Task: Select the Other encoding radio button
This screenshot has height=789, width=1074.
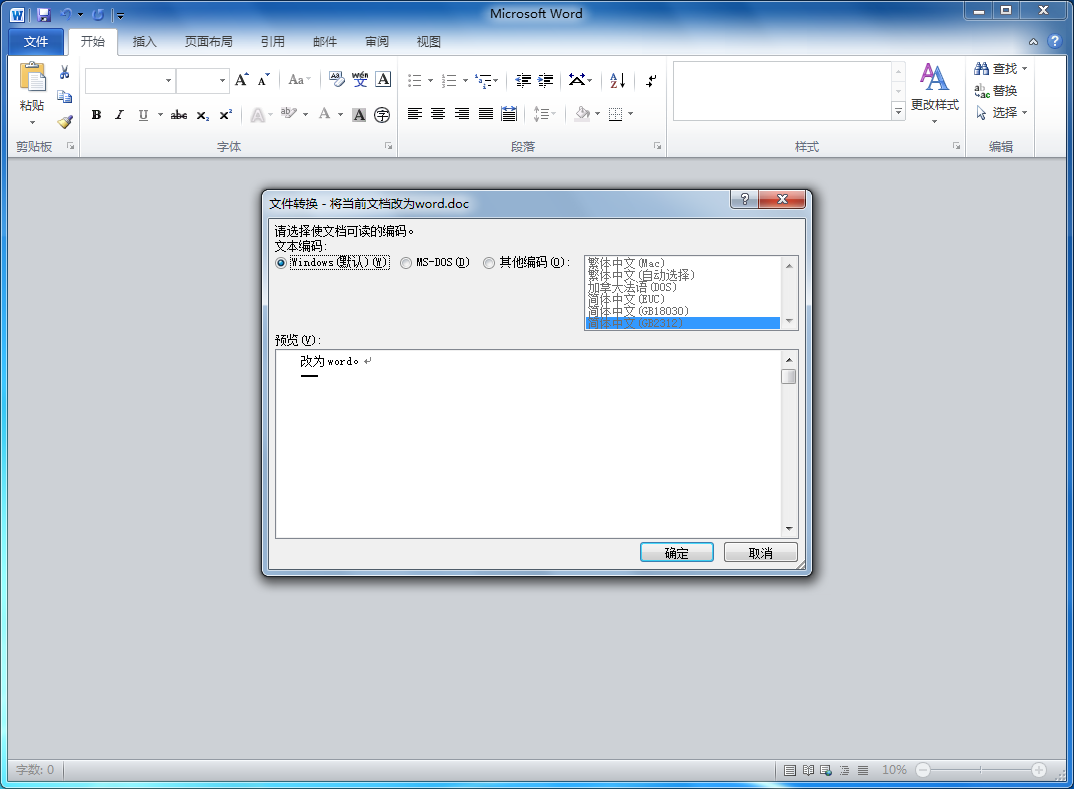Action: tap(488, 263)
